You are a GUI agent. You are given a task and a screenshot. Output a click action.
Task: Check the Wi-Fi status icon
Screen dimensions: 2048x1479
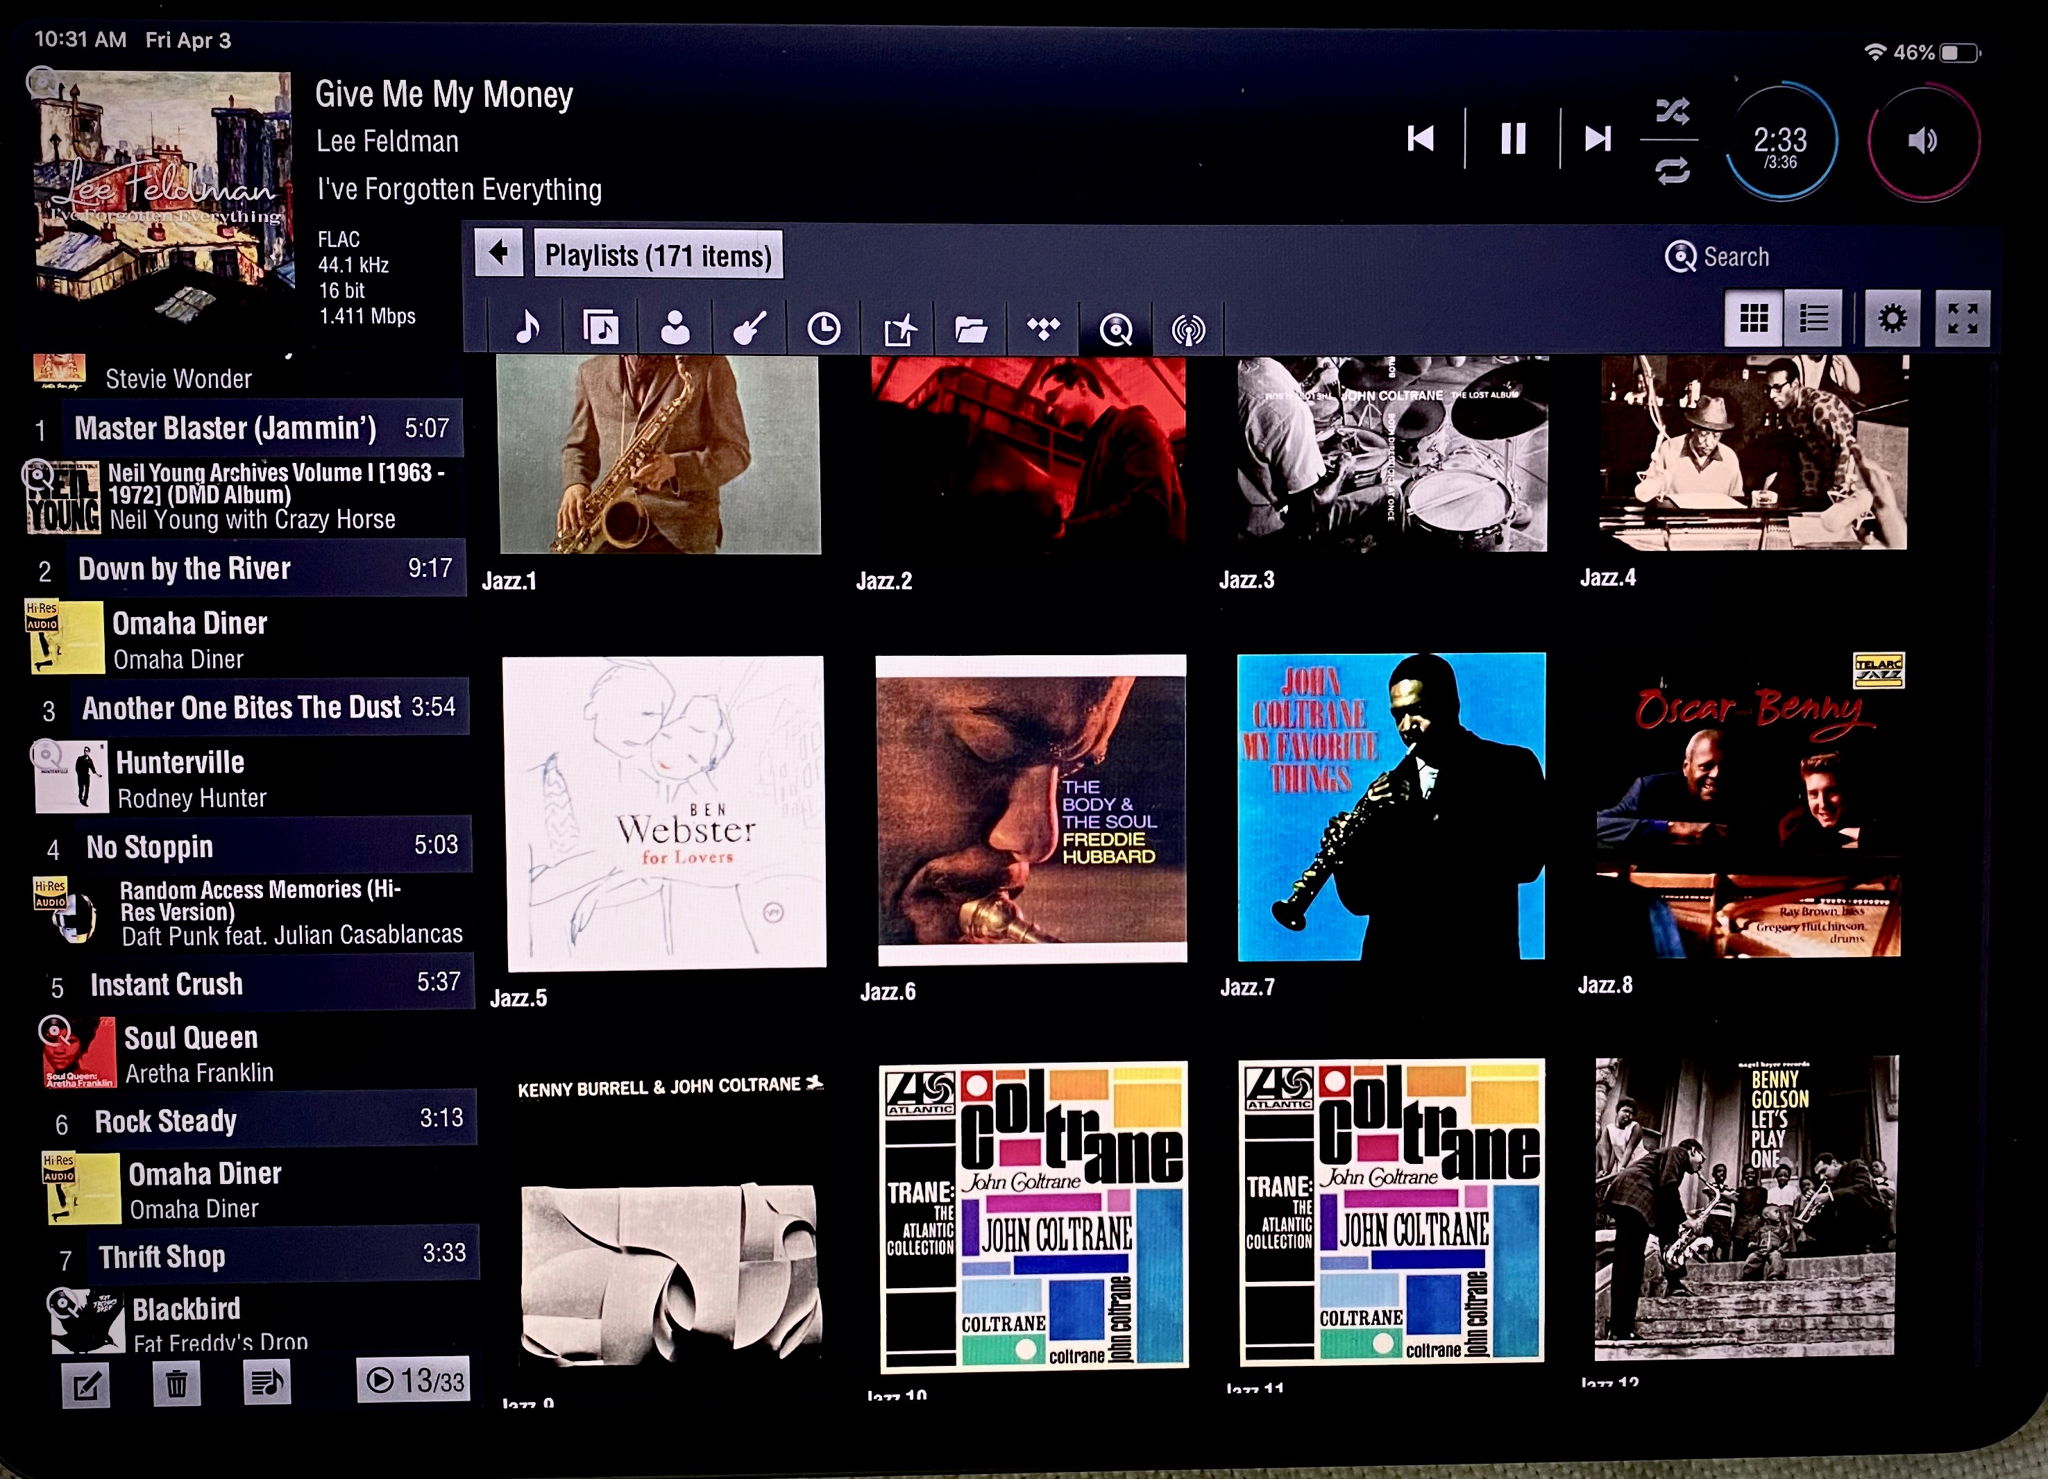[1875, 52]
